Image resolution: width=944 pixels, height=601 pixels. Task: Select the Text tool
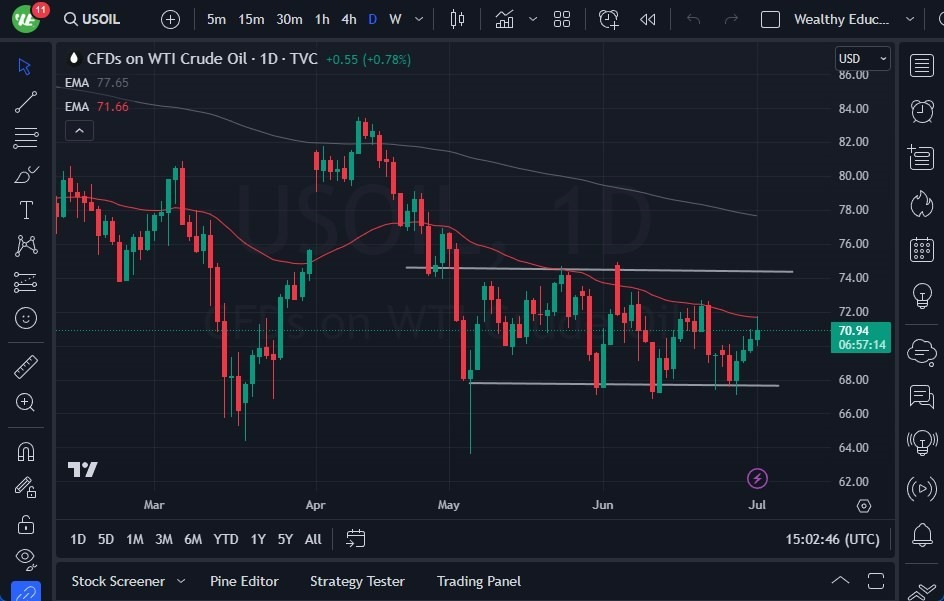coord(25,209)
